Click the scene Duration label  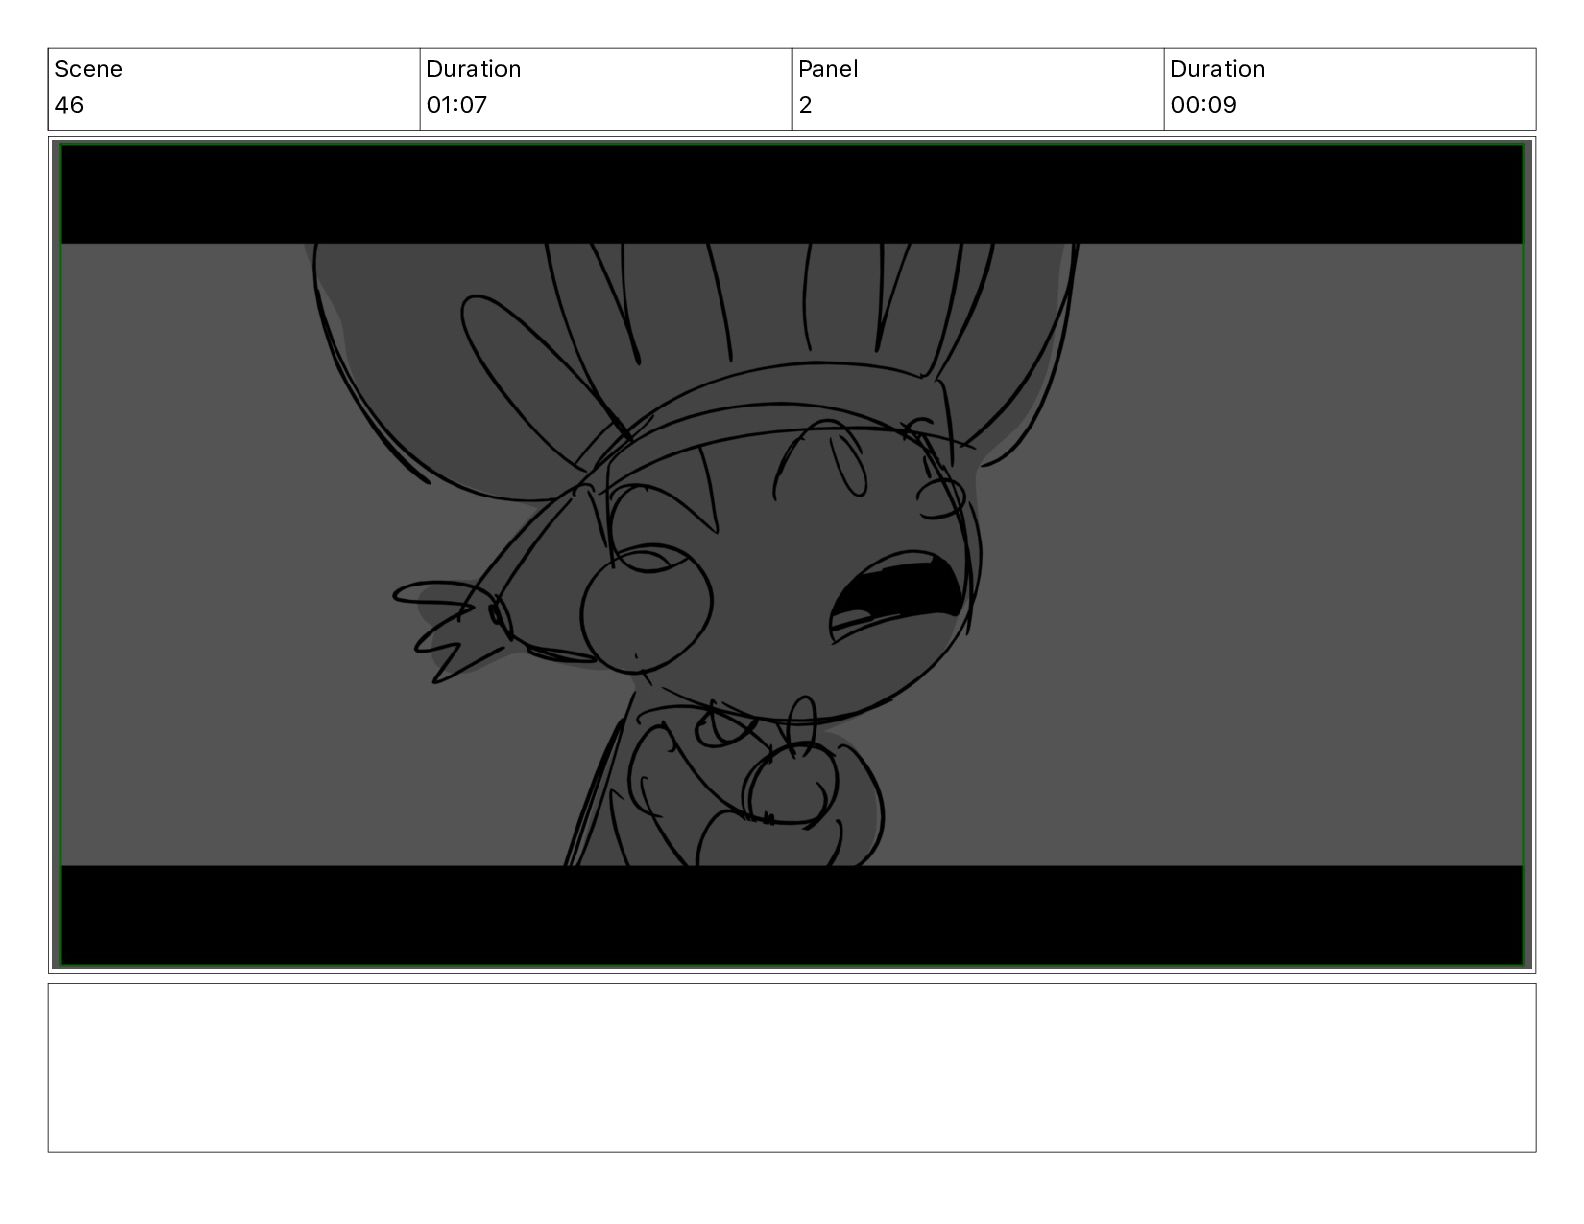(473, 69)
